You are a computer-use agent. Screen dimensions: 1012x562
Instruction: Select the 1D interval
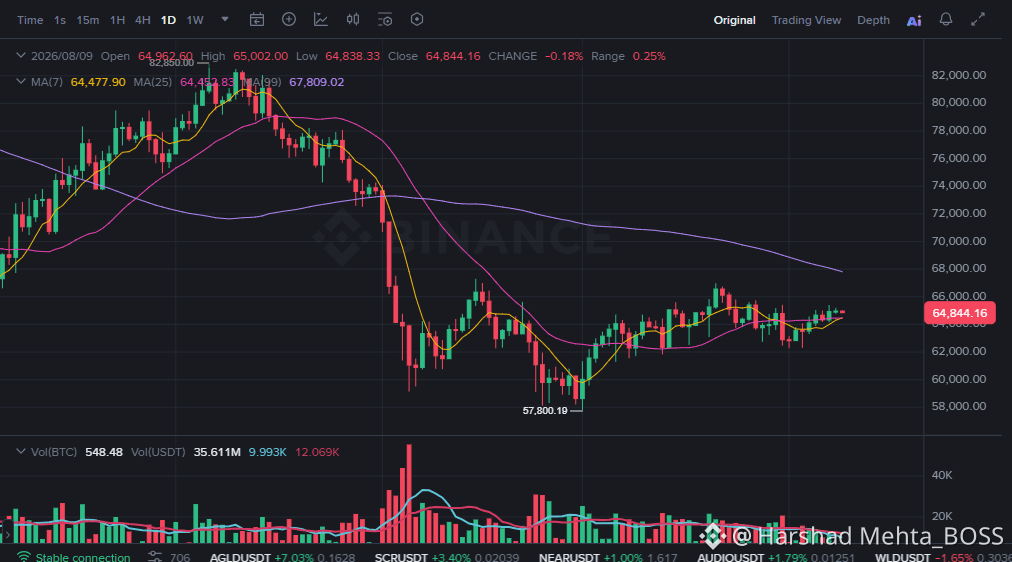[x=168, y=20]
